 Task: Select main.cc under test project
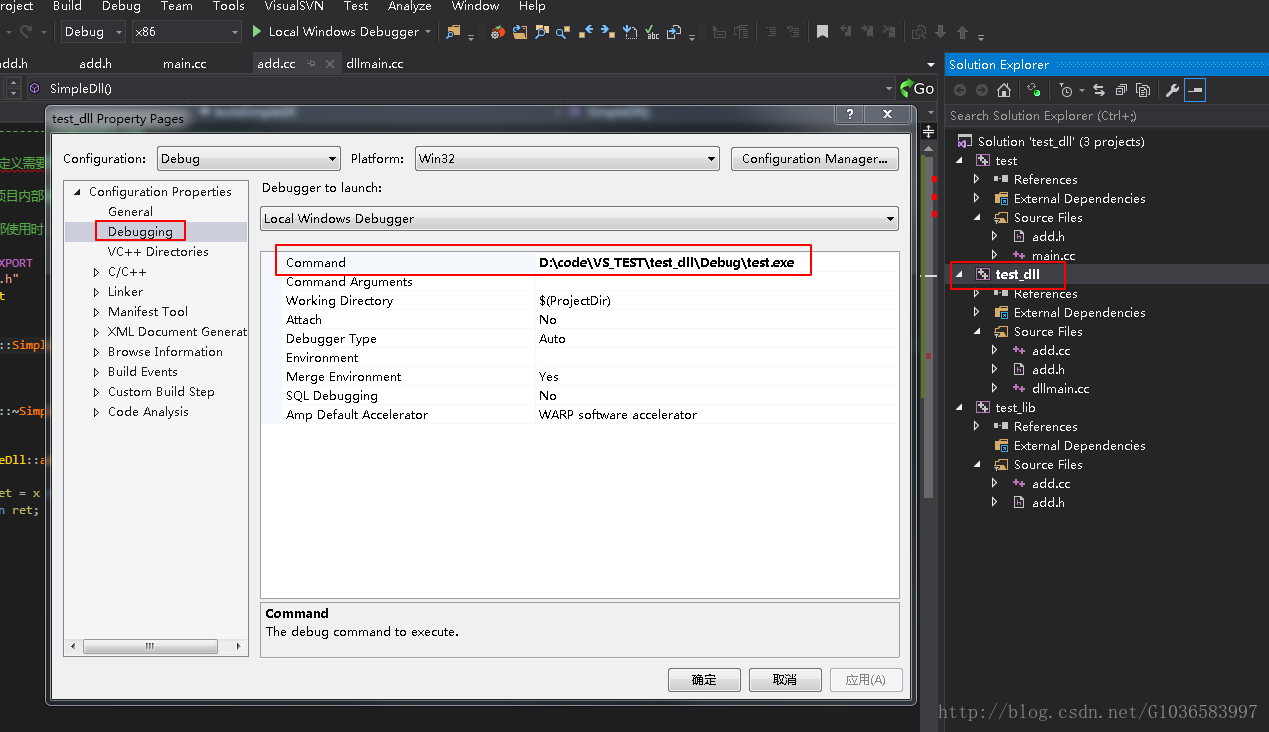tap(1053, 256)
